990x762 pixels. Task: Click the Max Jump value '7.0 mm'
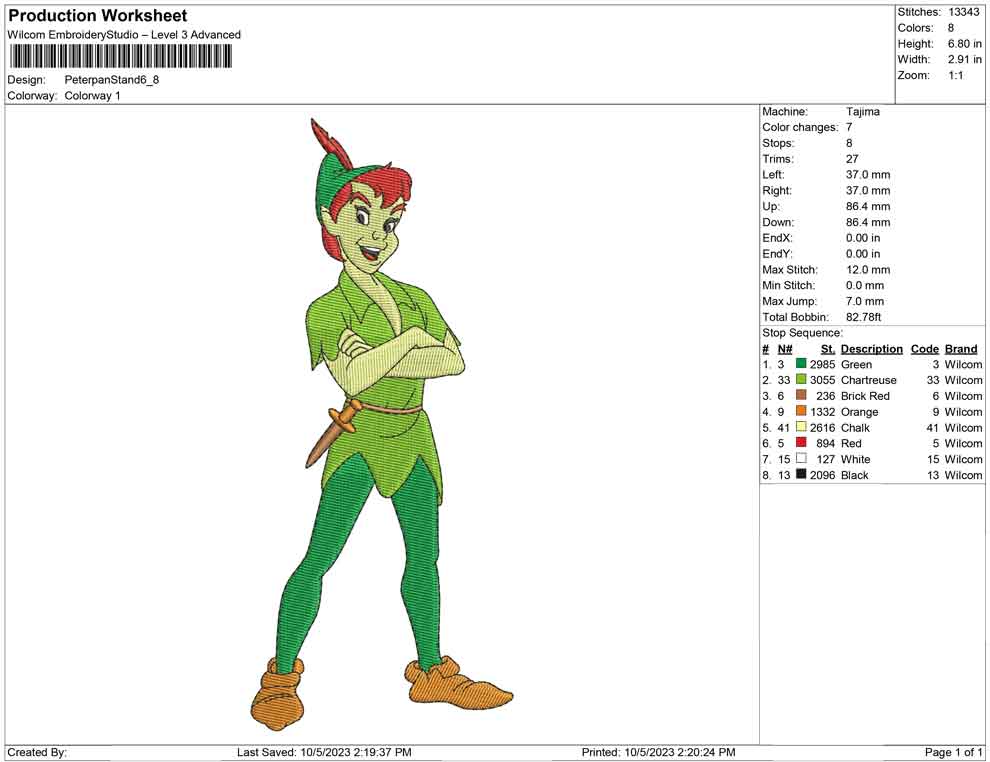865,301
